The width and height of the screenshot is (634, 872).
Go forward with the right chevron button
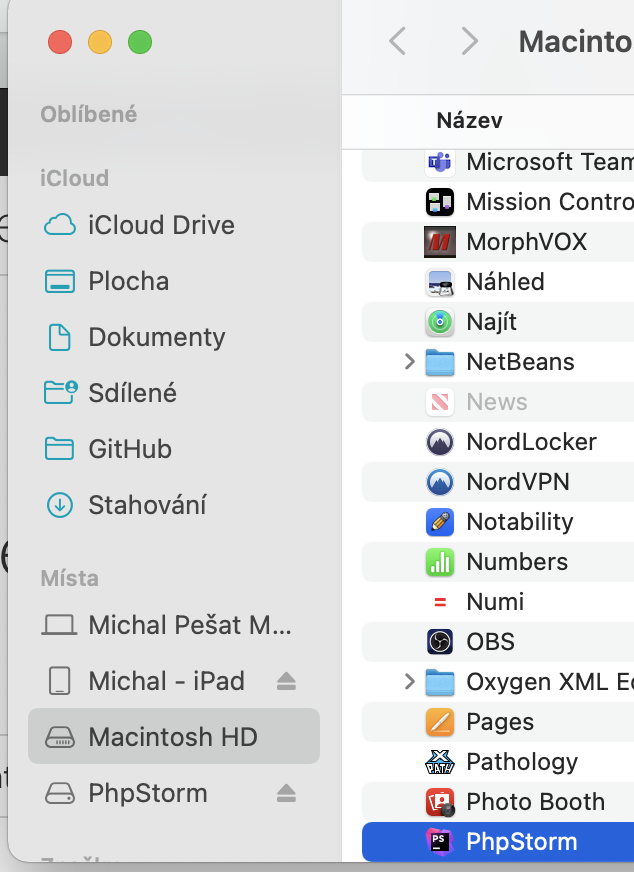(x=470, y=41)
